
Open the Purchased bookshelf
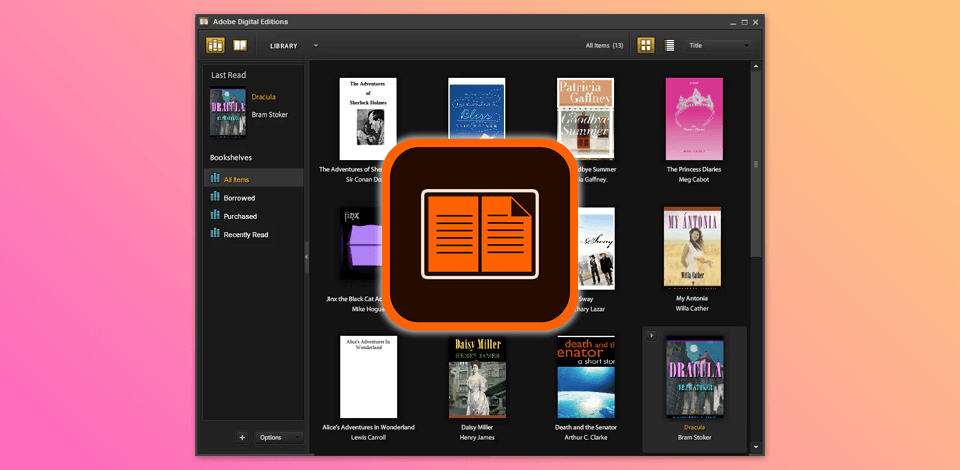point(240,216)
